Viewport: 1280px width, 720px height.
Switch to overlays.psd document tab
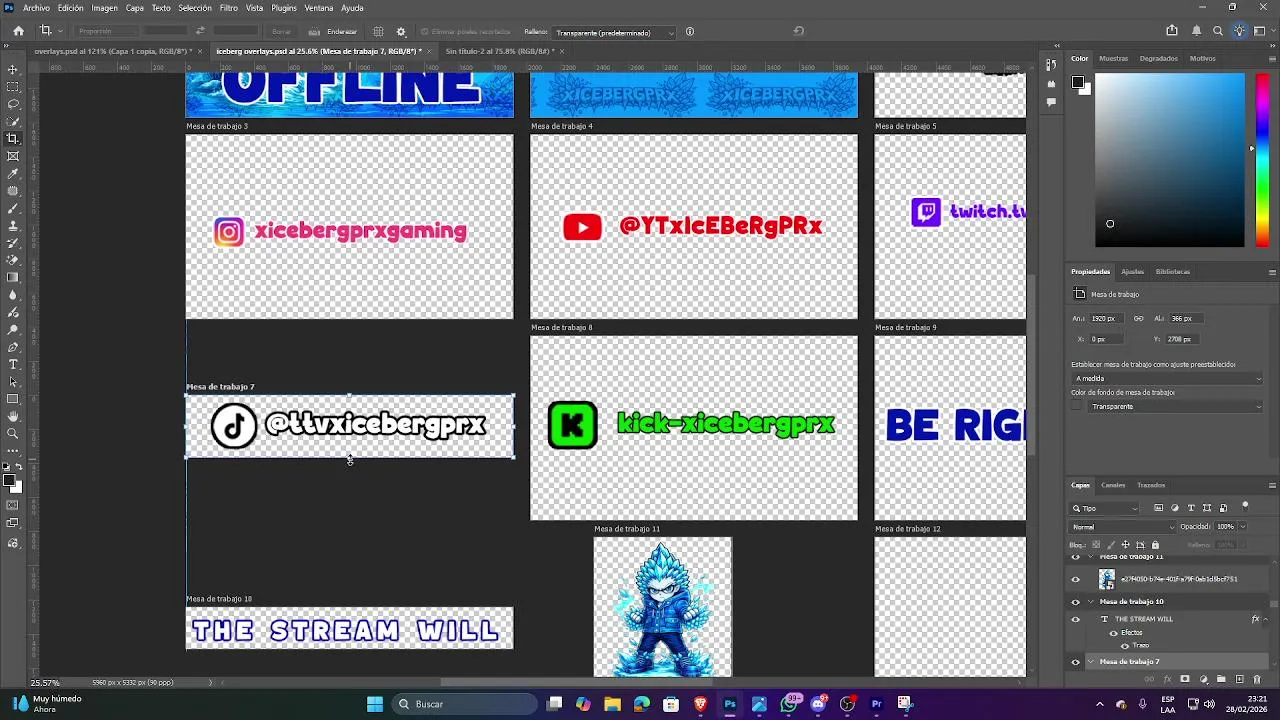coord(114,51)
